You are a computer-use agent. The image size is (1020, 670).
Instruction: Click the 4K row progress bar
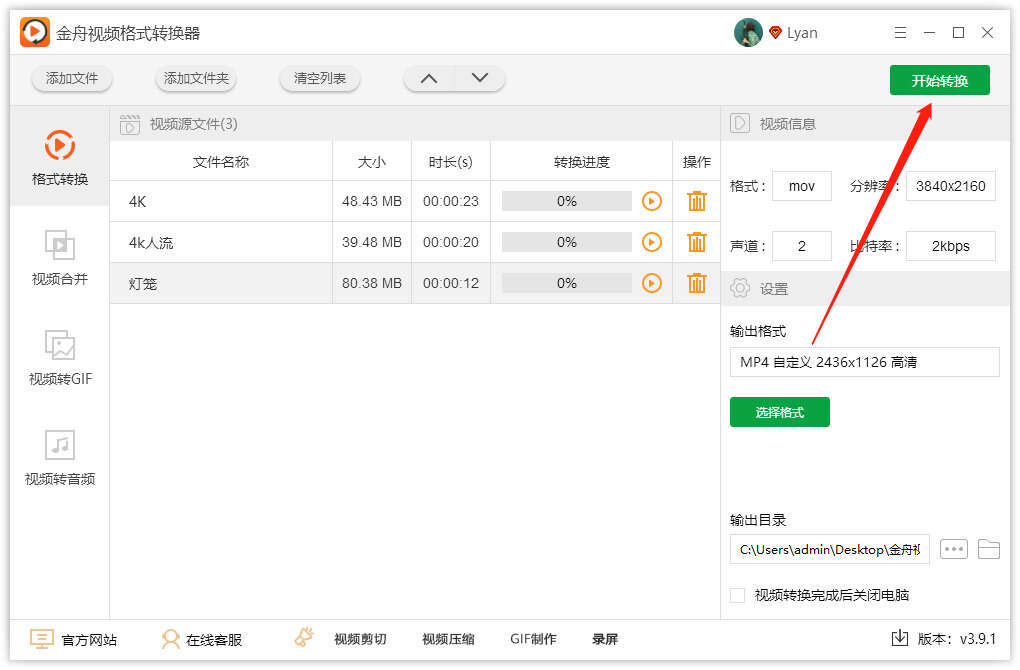tap(567, 201)
